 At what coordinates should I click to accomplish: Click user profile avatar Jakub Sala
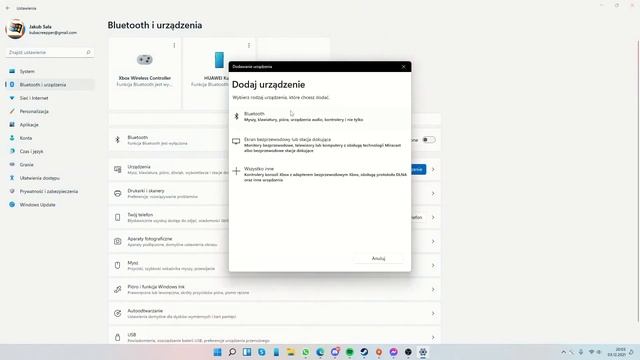pos(16,29)
